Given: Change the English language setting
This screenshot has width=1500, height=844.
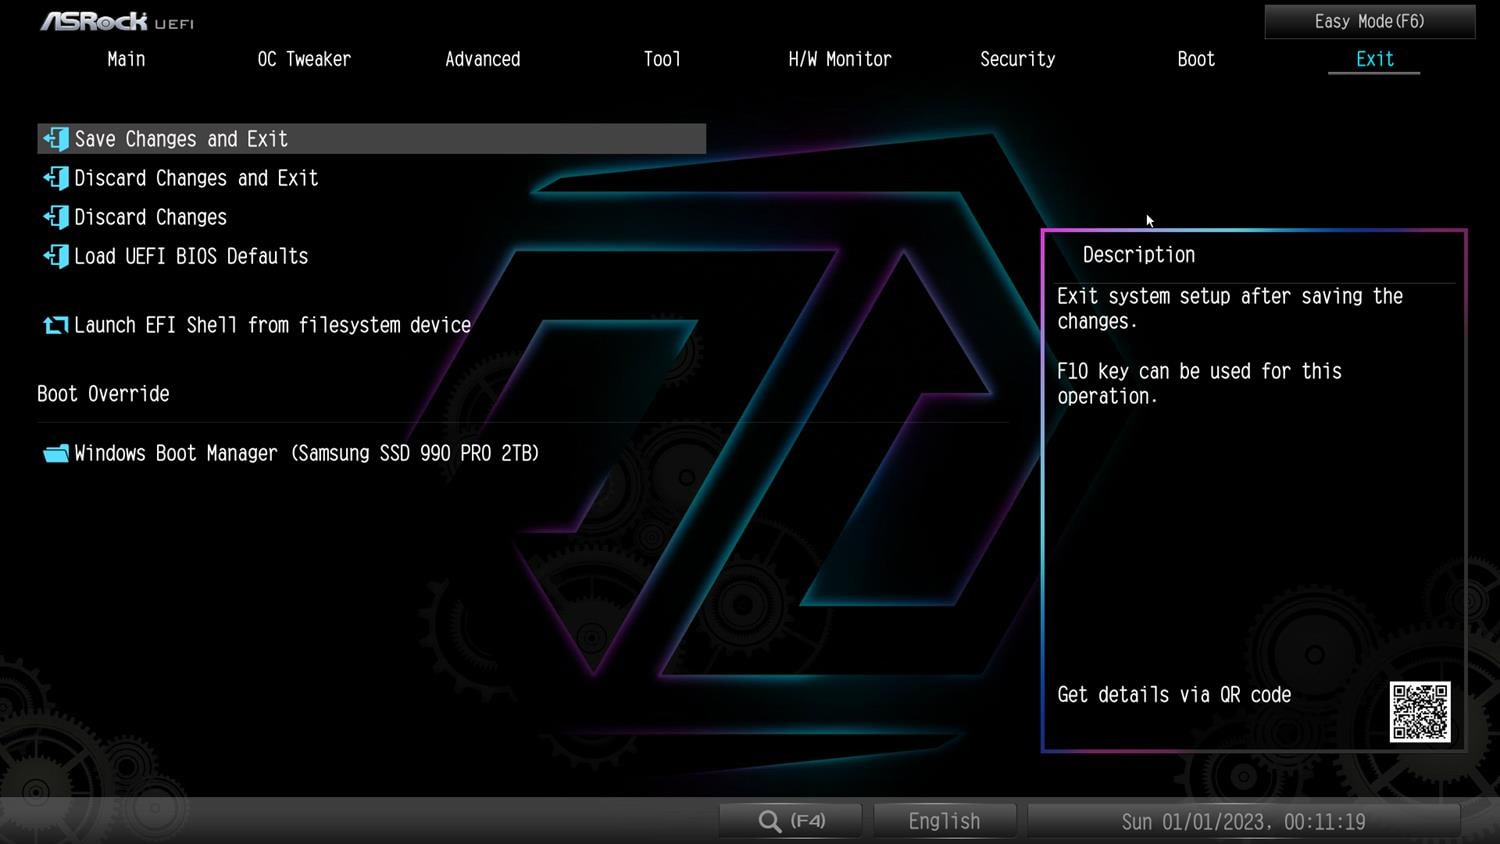Looking at the screenshot, I should coord(944,821).
